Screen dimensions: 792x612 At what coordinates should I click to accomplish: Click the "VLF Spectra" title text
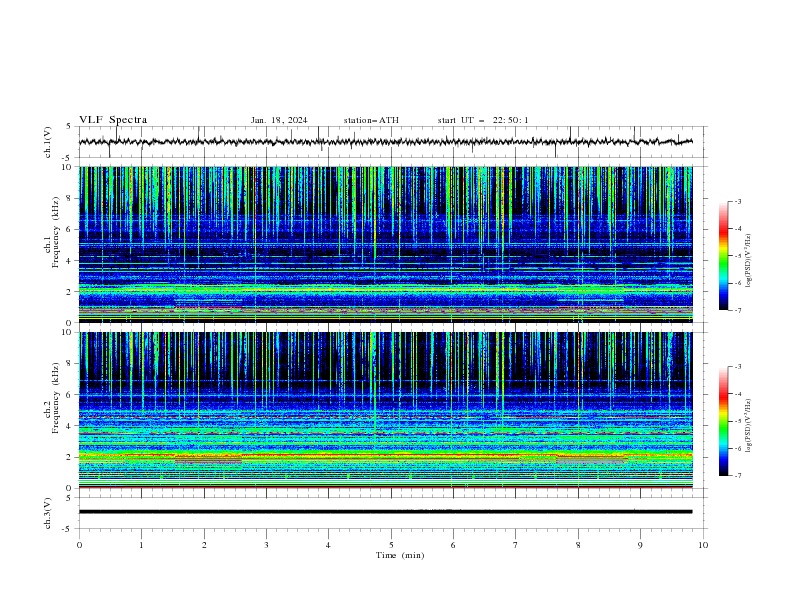tap(113, 120)
